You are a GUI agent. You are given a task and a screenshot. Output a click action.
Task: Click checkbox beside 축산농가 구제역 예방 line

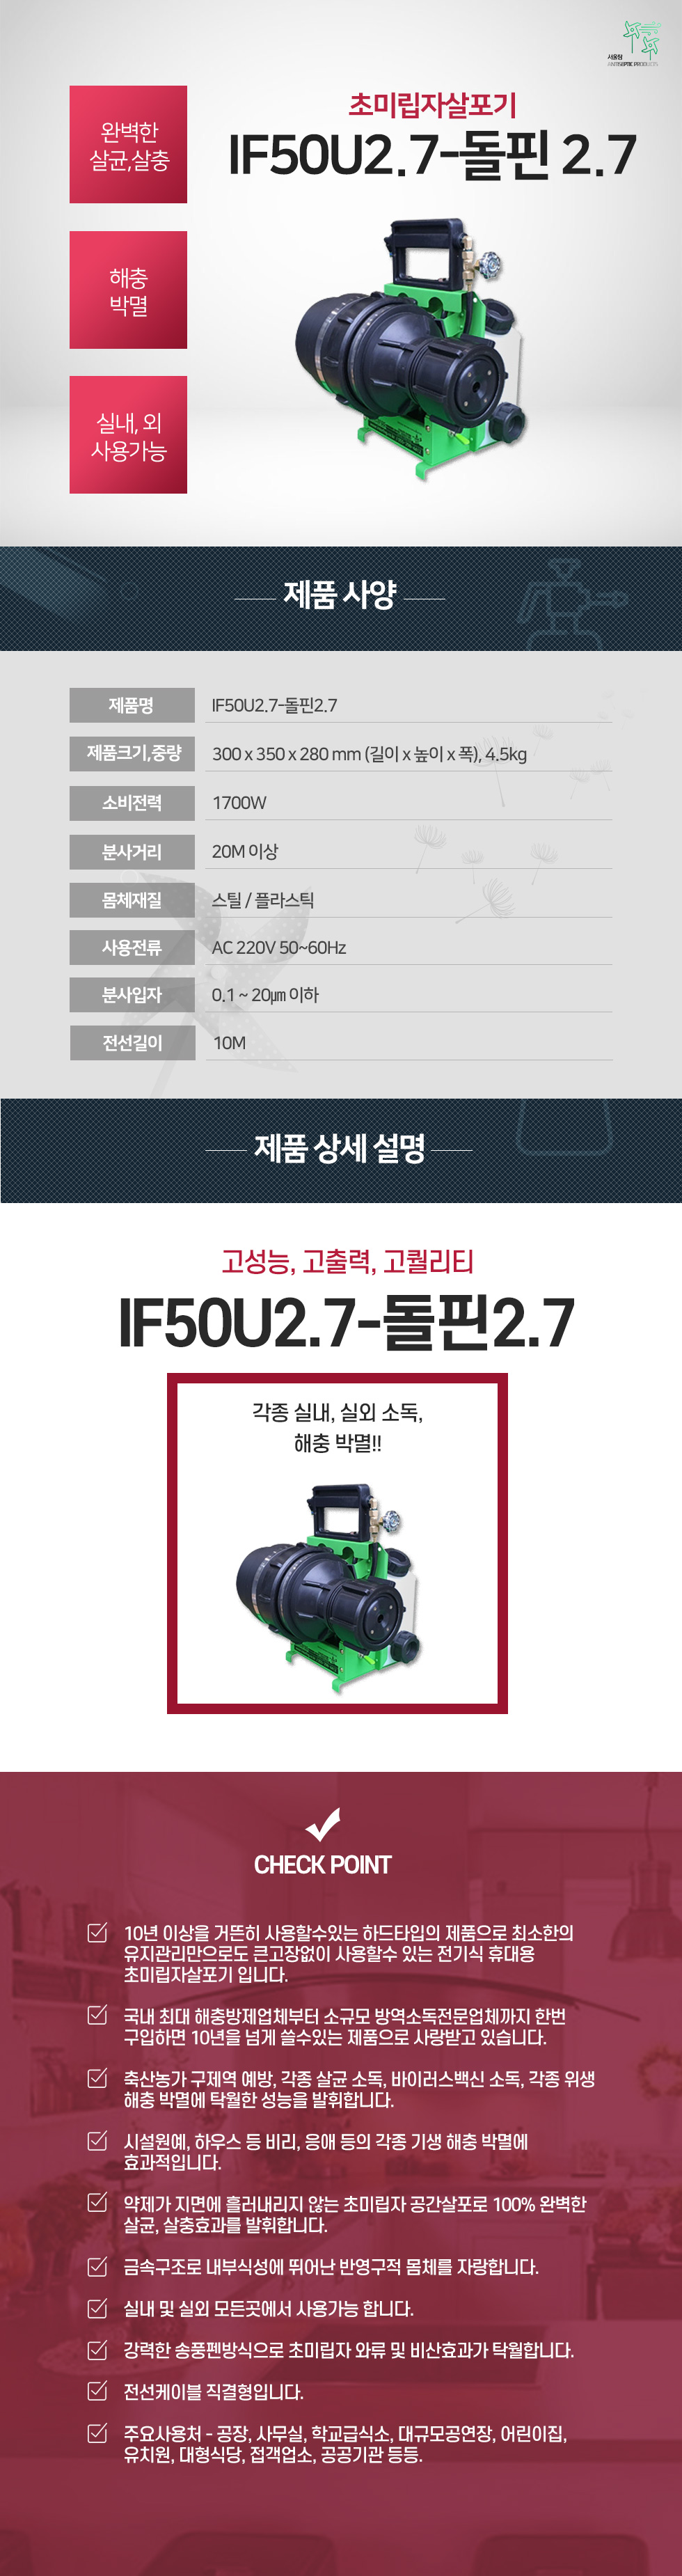click(x=97, y=2078)
